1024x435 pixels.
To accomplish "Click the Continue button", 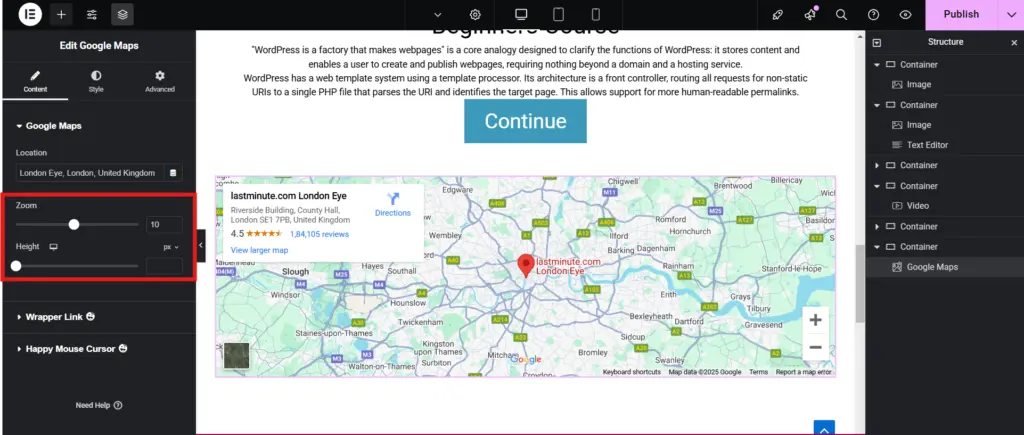I will pos(525,121).
